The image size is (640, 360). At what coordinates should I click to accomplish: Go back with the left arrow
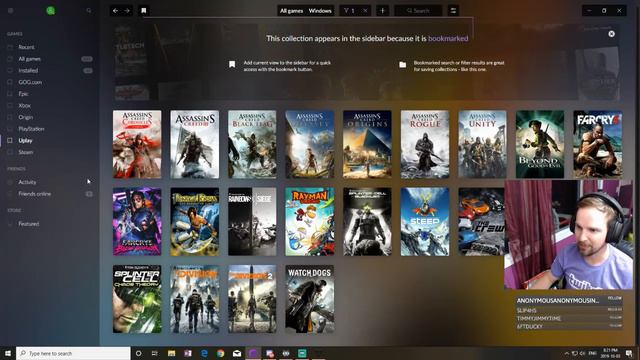tap(116, 11)
